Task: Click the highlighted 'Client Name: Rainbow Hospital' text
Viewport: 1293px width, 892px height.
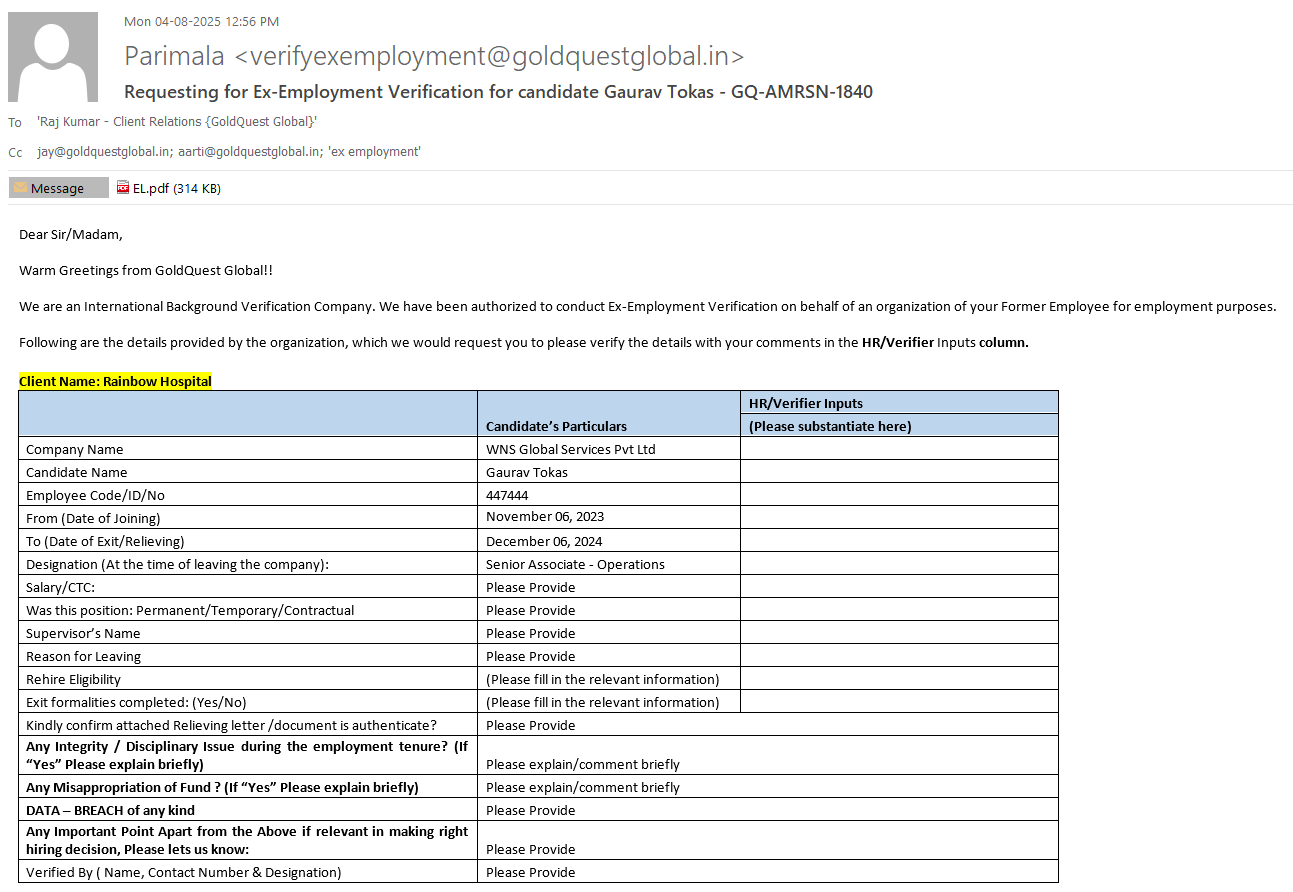Action: (115, 381)
